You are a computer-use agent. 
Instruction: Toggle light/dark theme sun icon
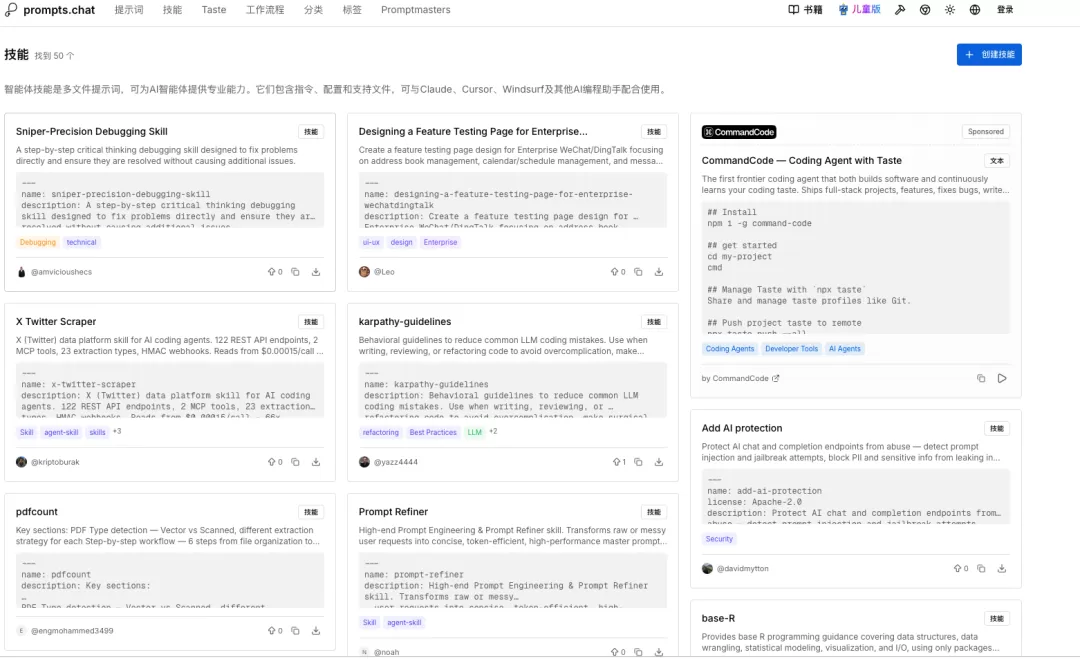coord(950,10)
